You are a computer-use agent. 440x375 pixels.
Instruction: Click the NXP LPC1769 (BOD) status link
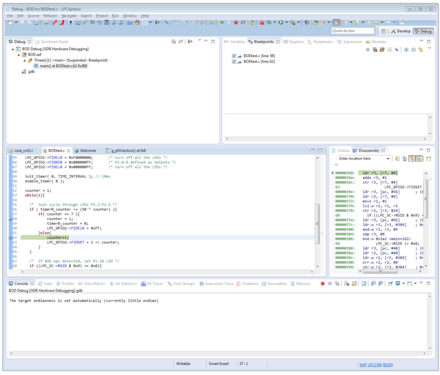click(x=376, y=365)
